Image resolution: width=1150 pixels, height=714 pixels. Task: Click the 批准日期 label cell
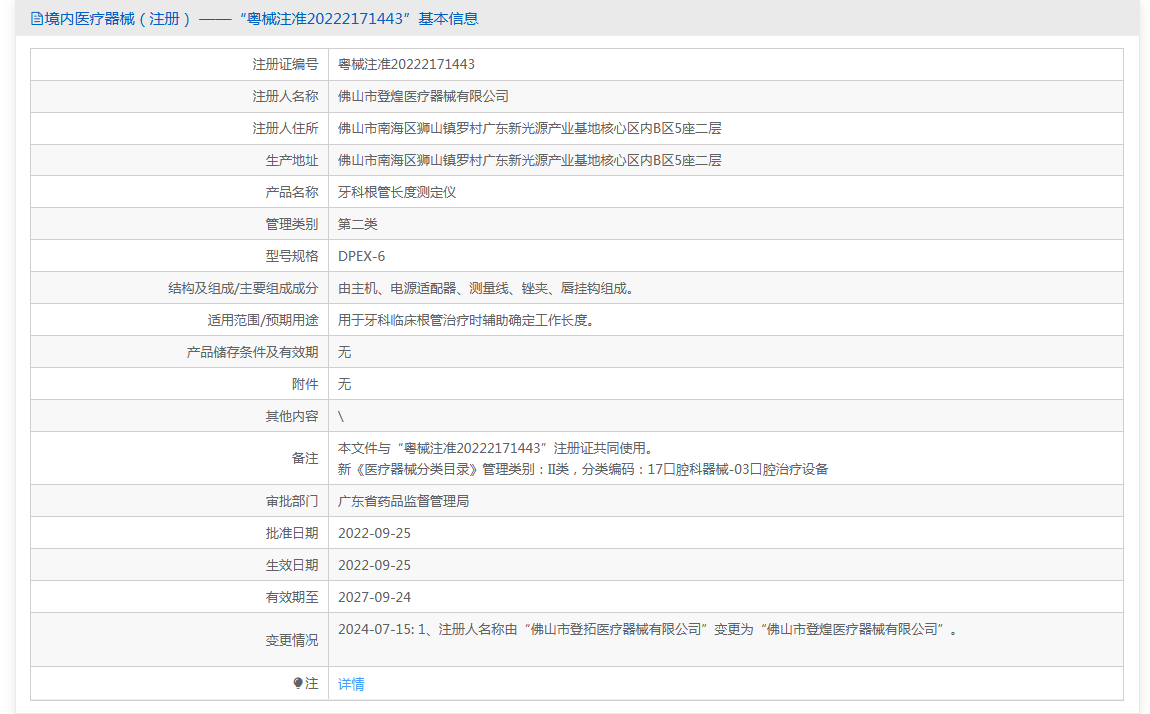[179, 533]
